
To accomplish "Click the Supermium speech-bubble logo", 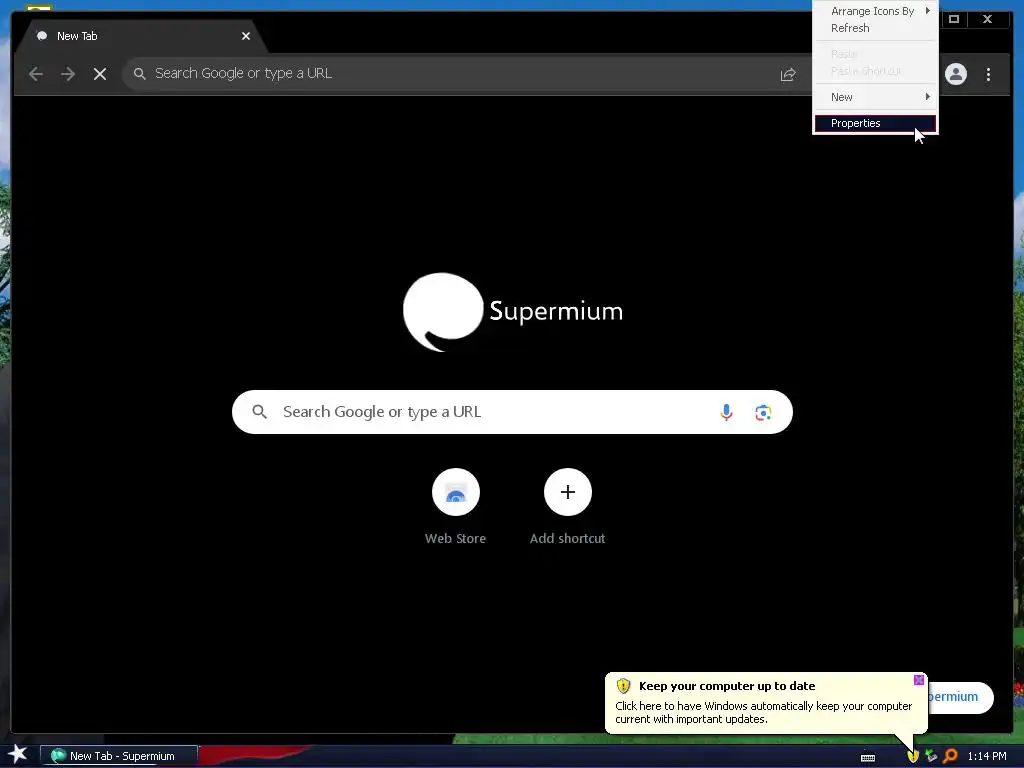I will click(x=443, y=312).
